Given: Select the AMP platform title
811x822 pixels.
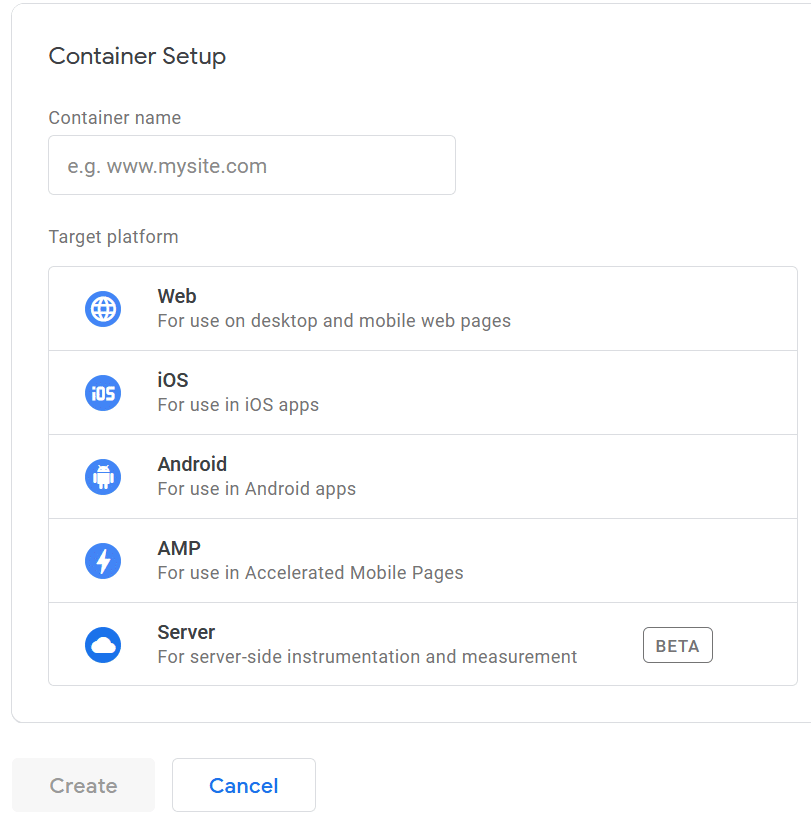Looking at the screenshot, I should coord(179,548).
